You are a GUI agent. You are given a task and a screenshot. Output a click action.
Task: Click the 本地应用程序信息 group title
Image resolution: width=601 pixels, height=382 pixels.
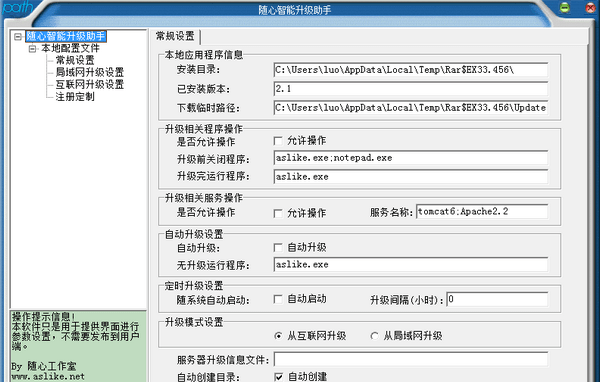(x=204, y=55)
